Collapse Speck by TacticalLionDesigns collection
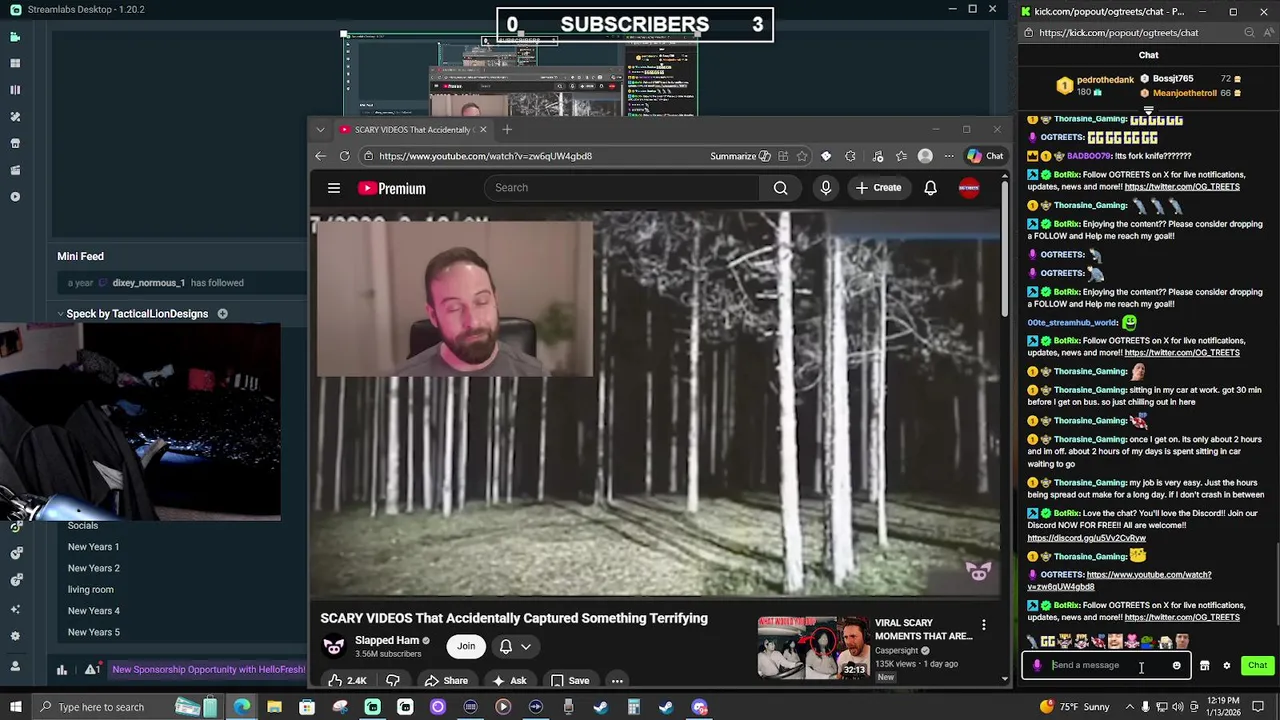1280x720 pixels. click(60, 314)
